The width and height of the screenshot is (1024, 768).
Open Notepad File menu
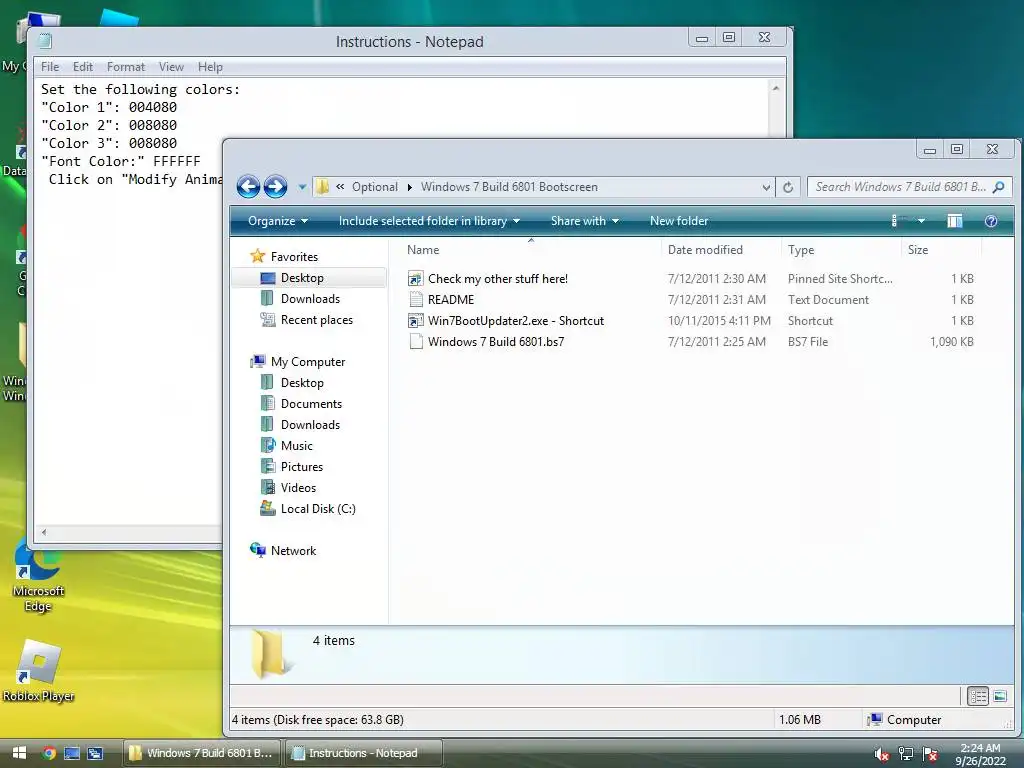(x=50, y=67)
